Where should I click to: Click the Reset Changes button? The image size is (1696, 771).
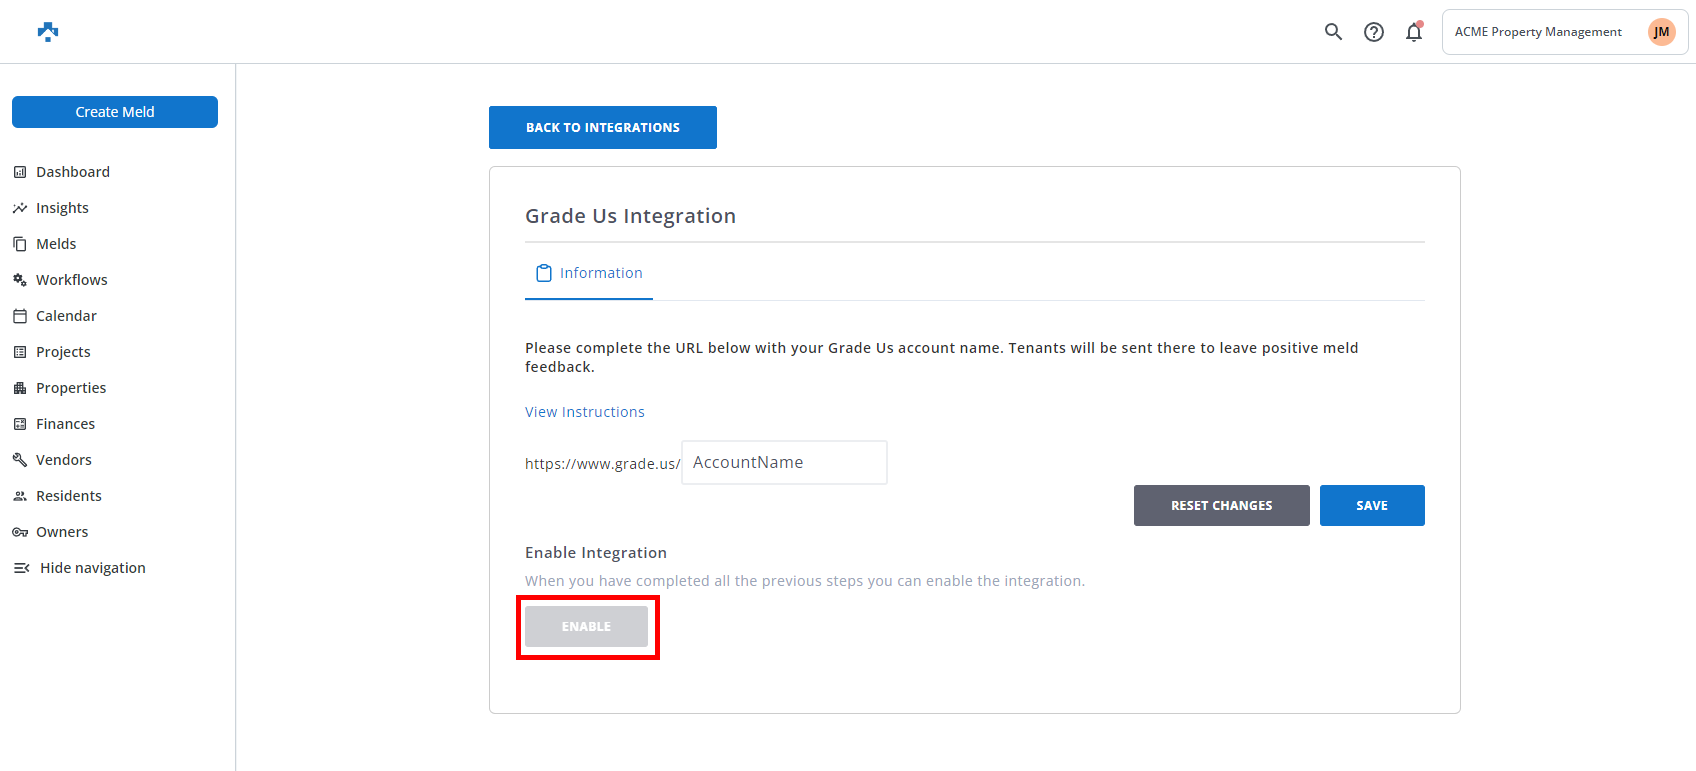(1221, 506)
